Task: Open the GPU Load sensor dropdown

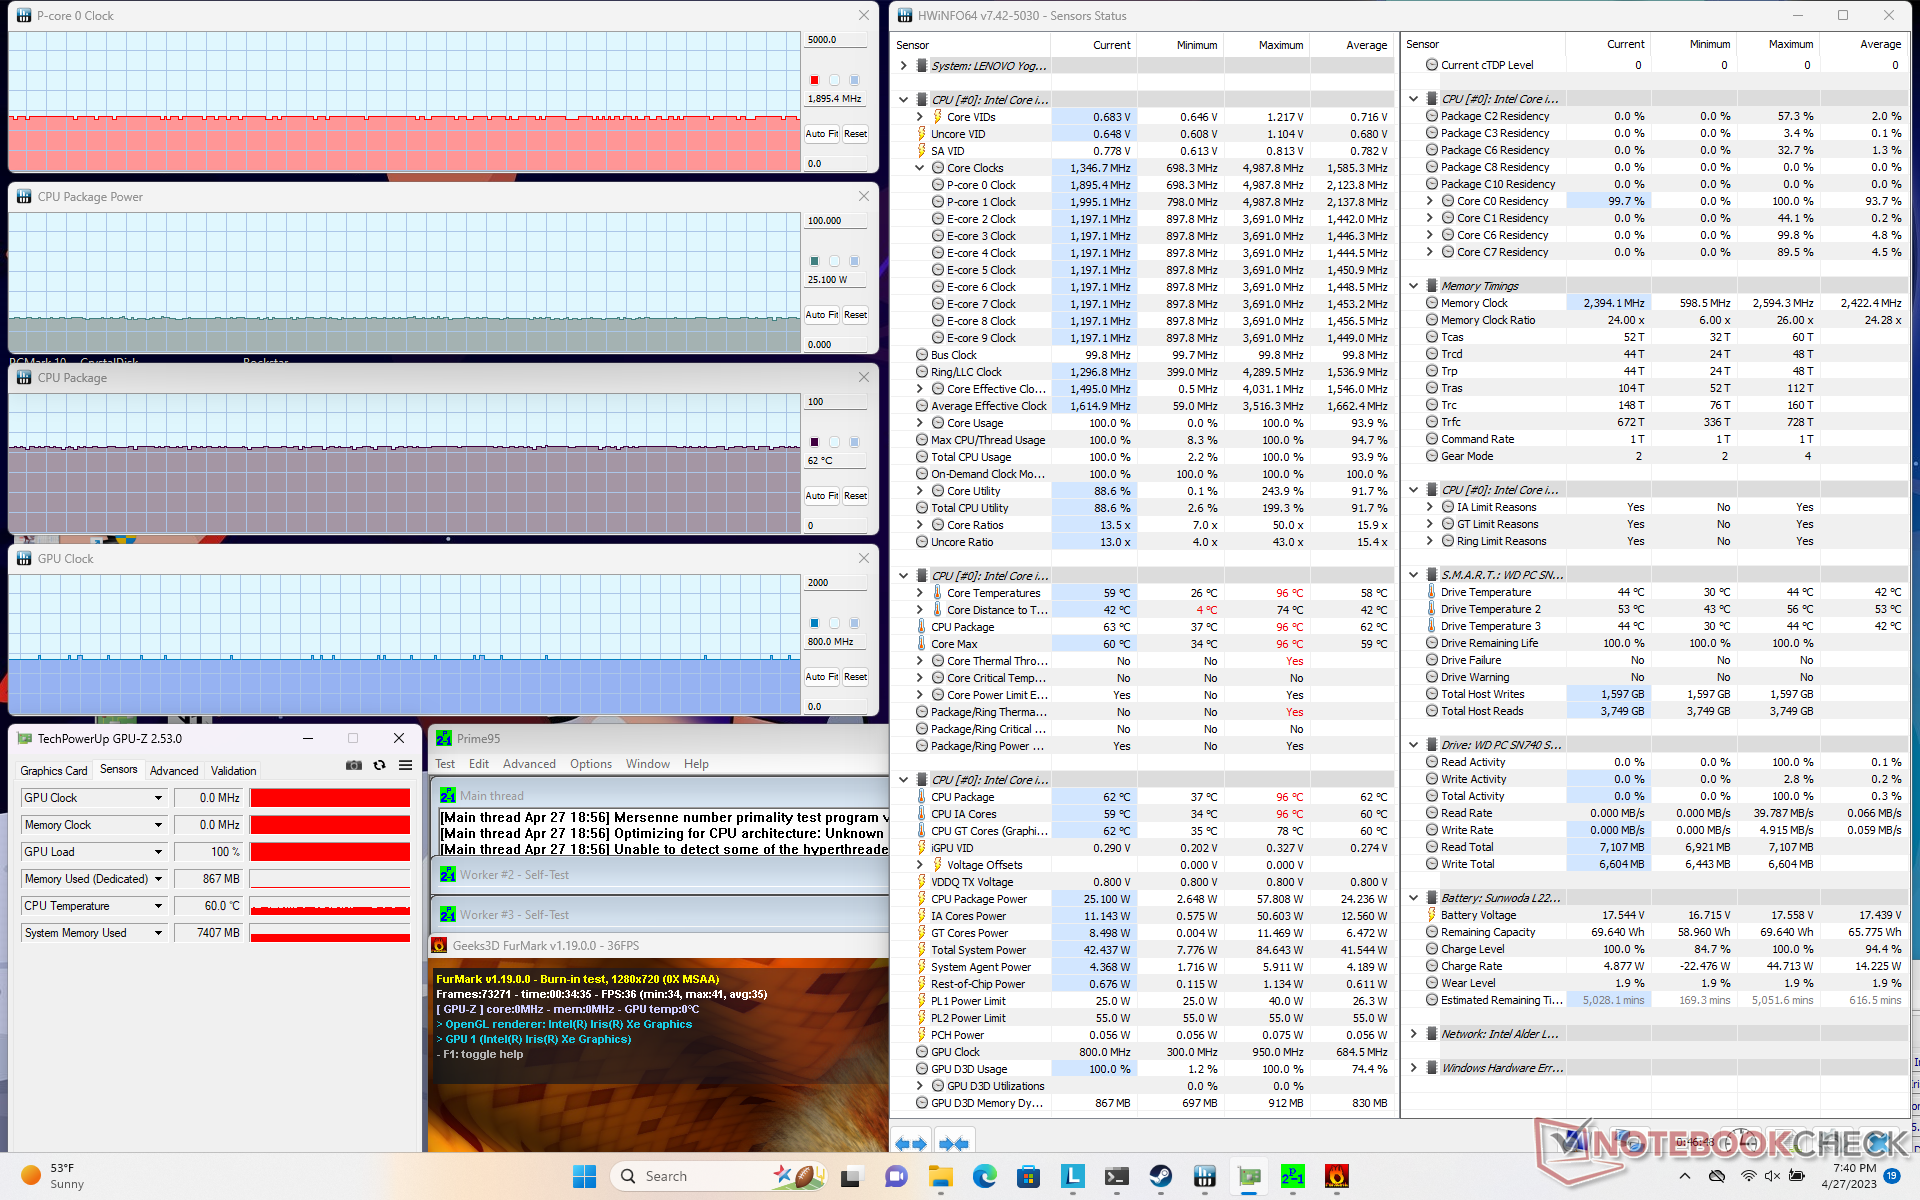Action: [158, 852]
